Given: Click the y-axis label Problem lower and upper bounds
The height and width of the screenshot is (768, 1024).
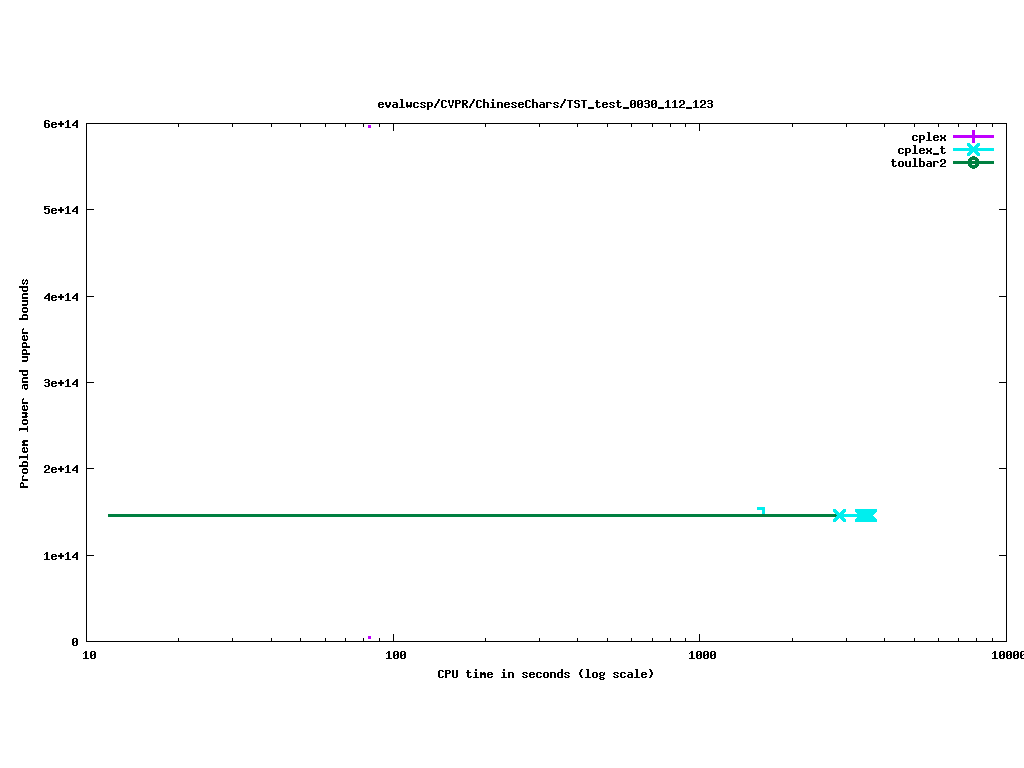Looking at the screenshot, I should (25, 383).
